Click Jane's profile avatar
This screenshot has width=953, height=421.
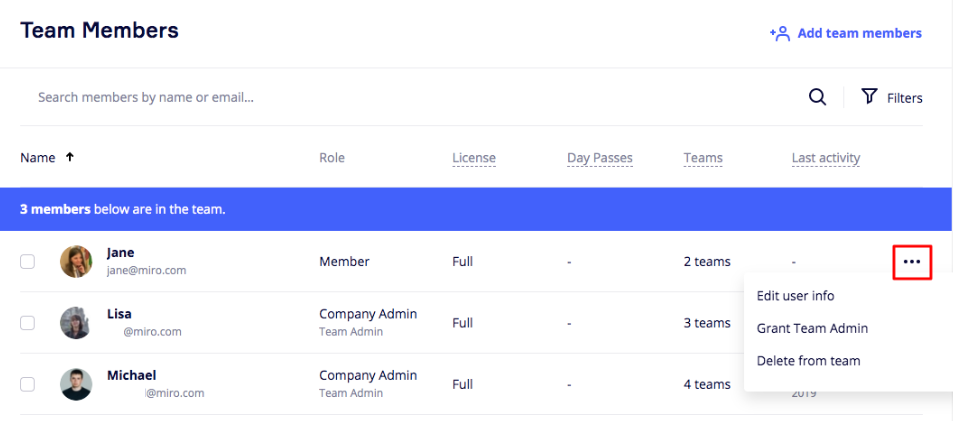coord(76,262)
